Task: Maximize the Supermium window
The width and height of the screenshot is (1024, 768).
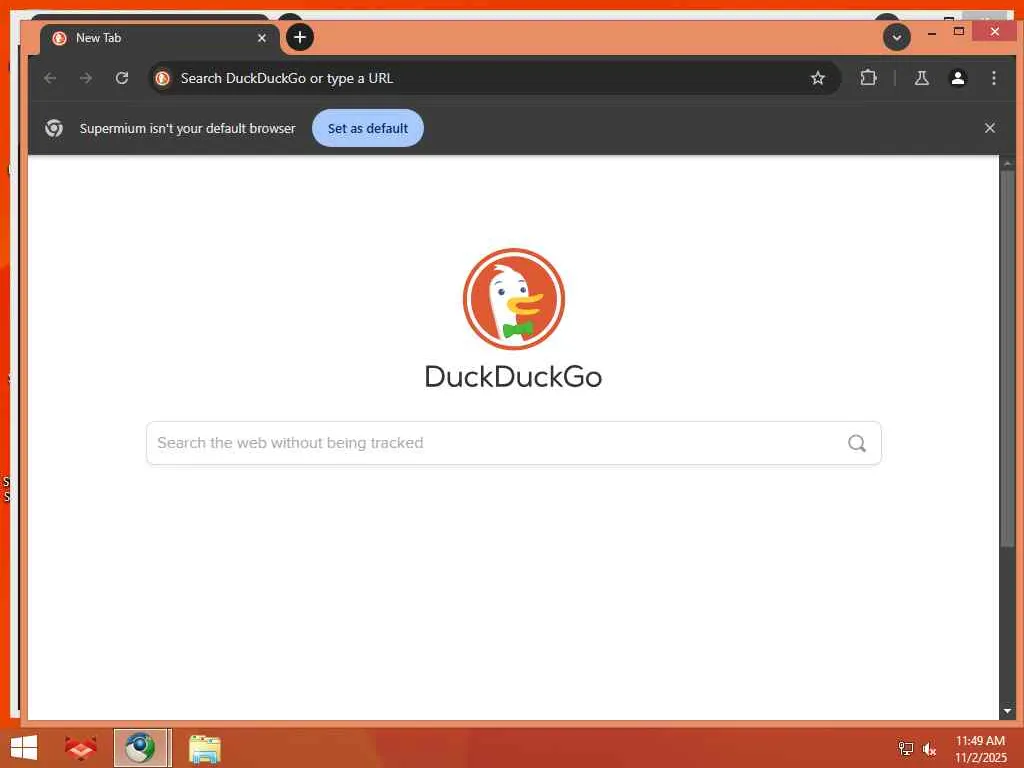Action: 959,31
